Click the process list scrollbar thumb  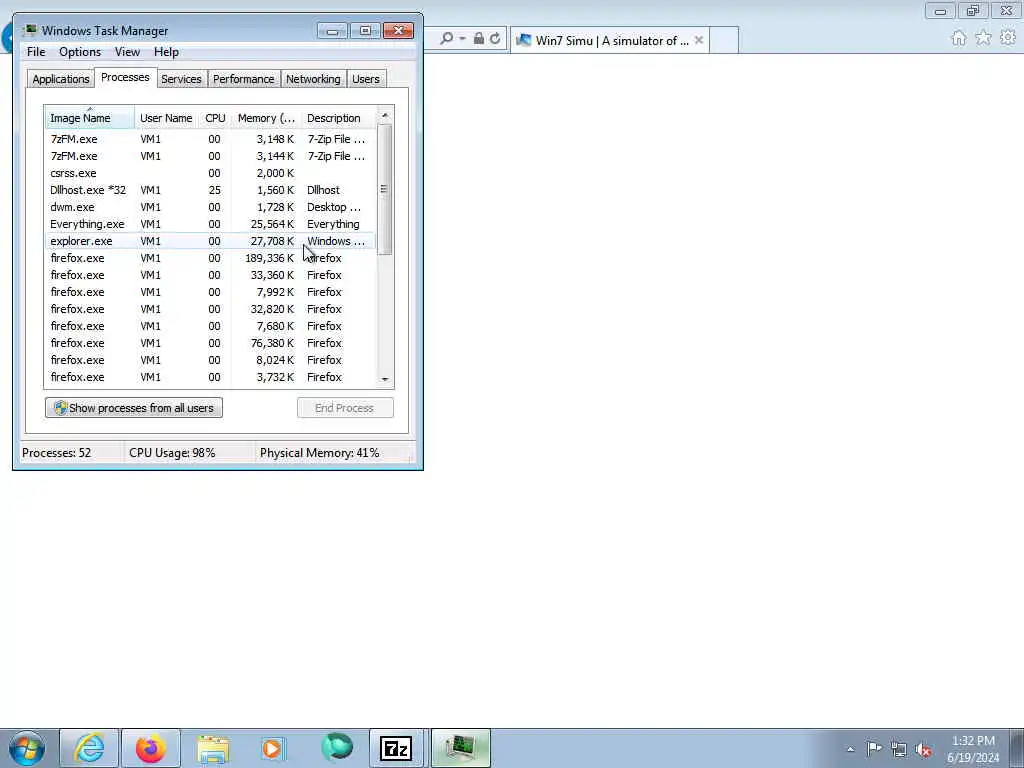[x=384, y=189]
